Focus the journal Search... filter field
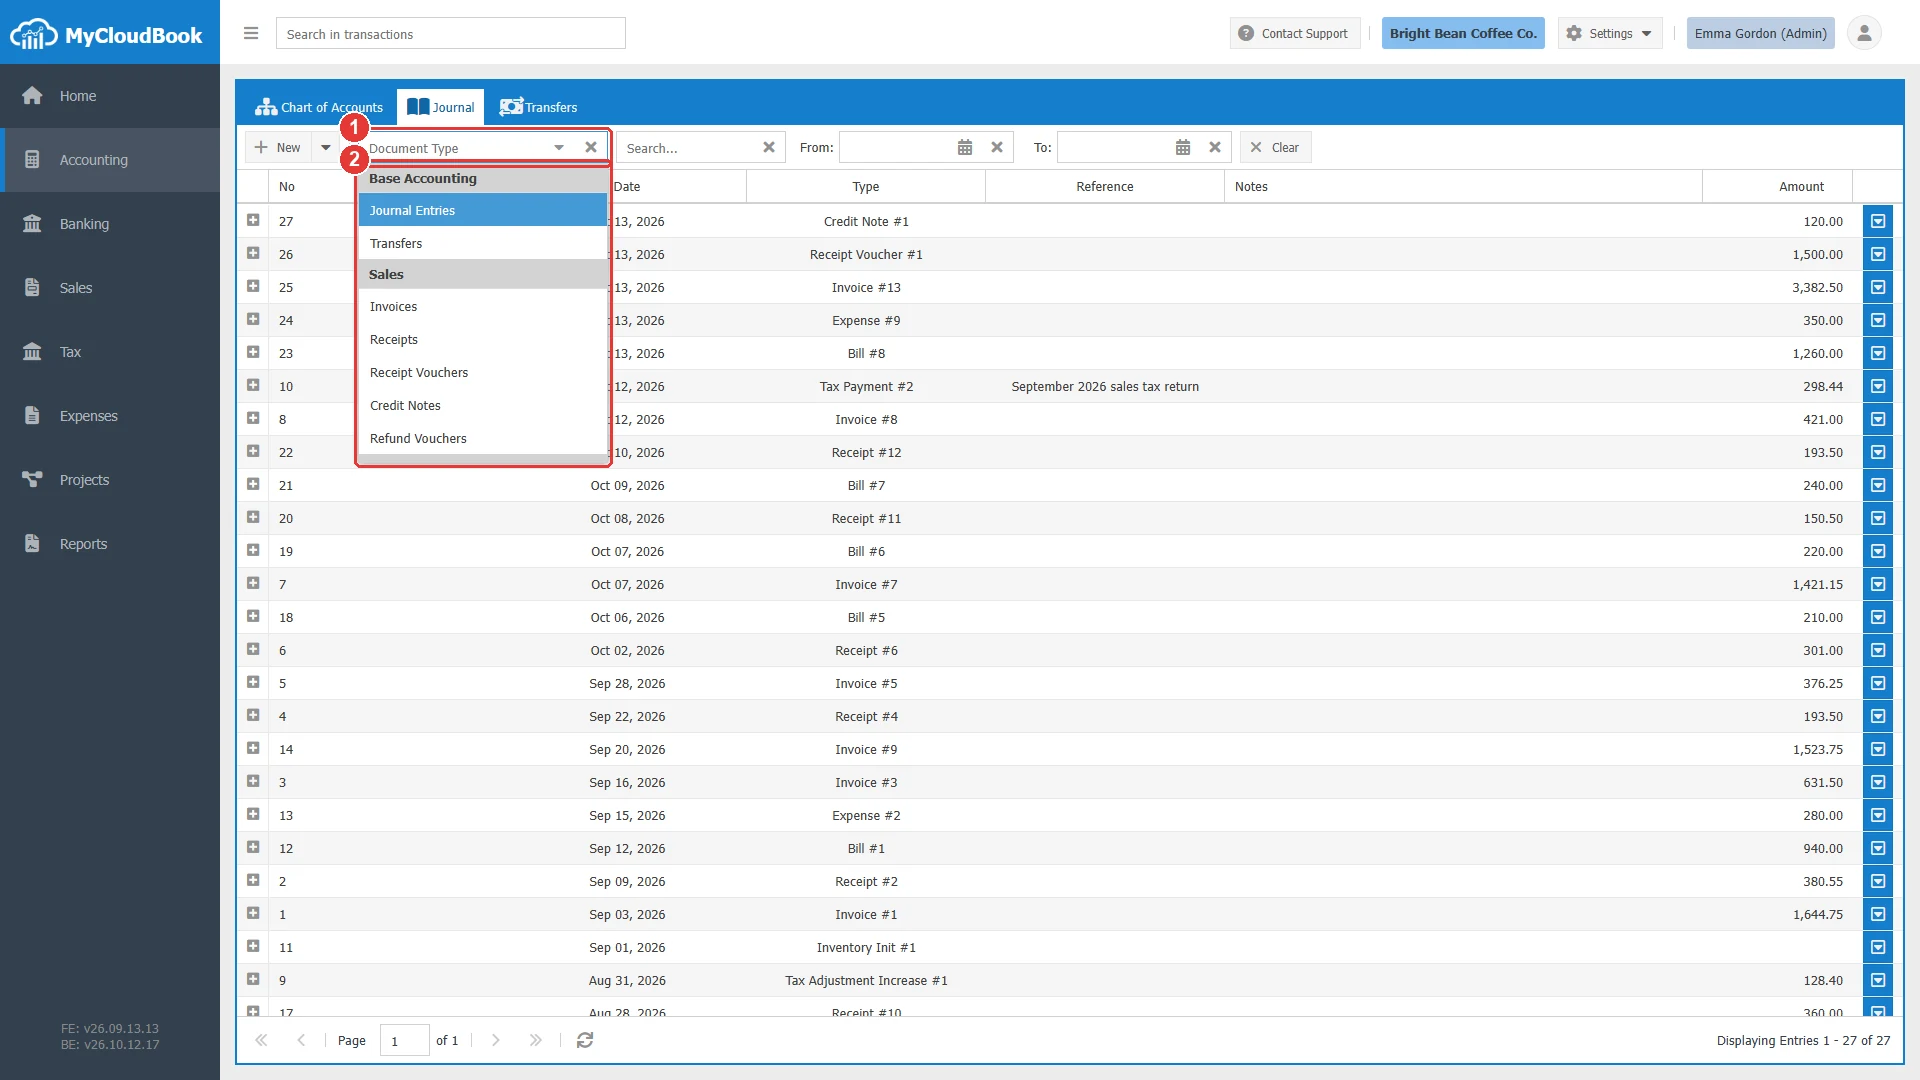 (x=688, y=147)
